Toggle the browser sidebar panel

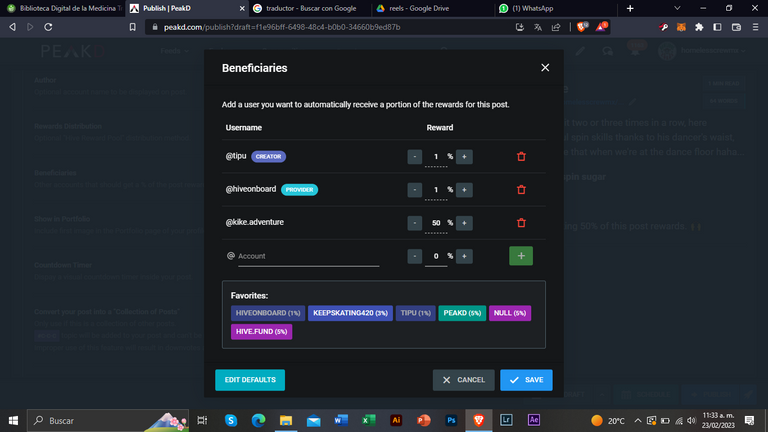tap(717, 27)
